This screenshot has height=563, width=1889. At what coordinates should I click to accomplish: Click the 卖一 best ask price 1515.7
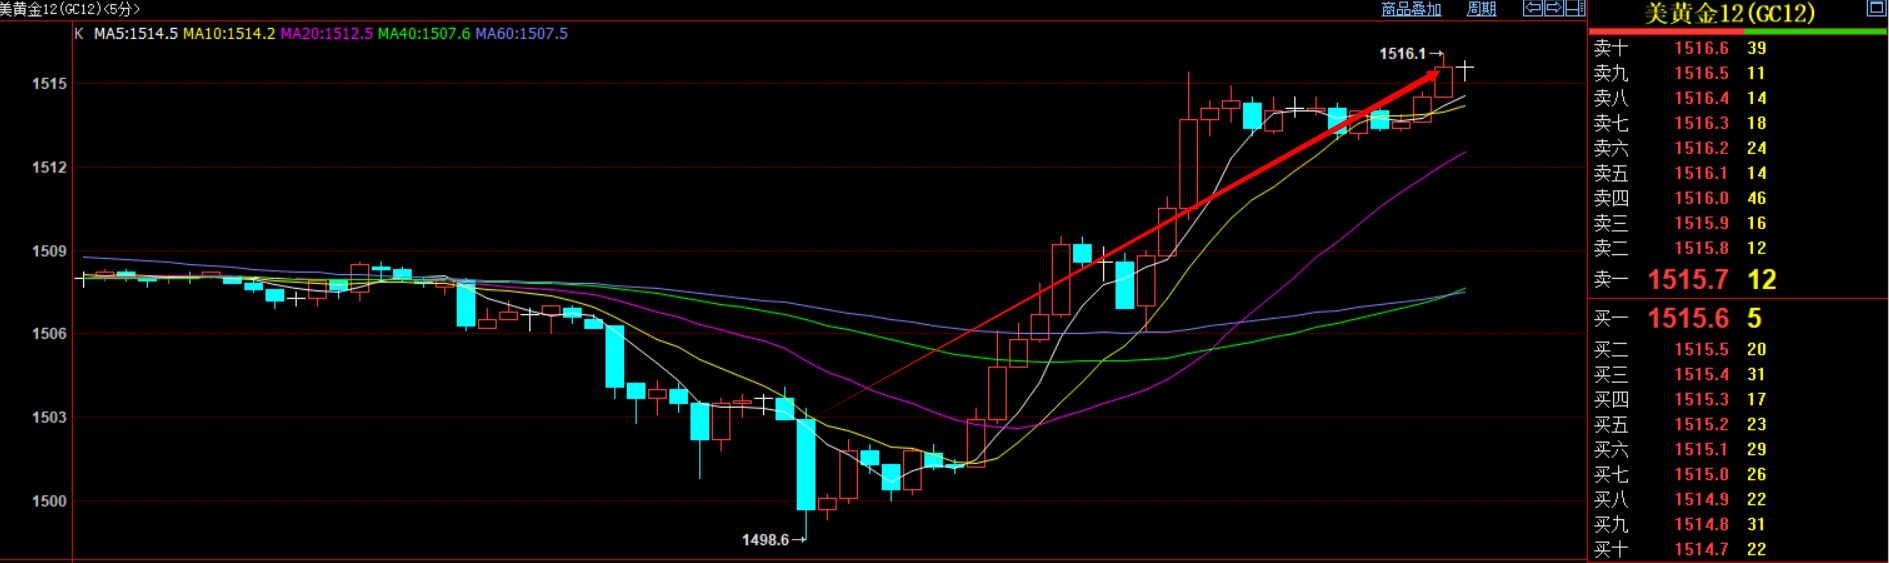[x=1688, y=280]
